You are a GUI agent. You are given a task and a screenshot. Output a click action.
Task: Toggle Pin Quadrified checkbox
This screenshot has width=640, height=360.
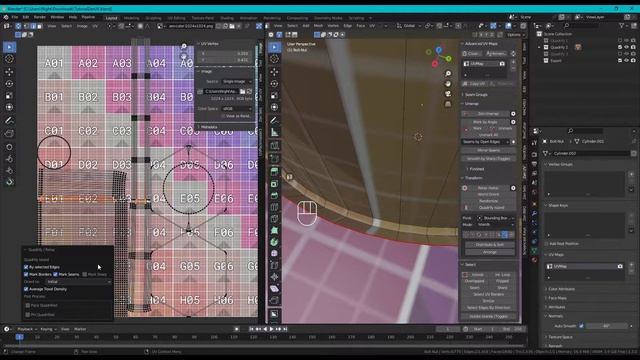(28, 315)
